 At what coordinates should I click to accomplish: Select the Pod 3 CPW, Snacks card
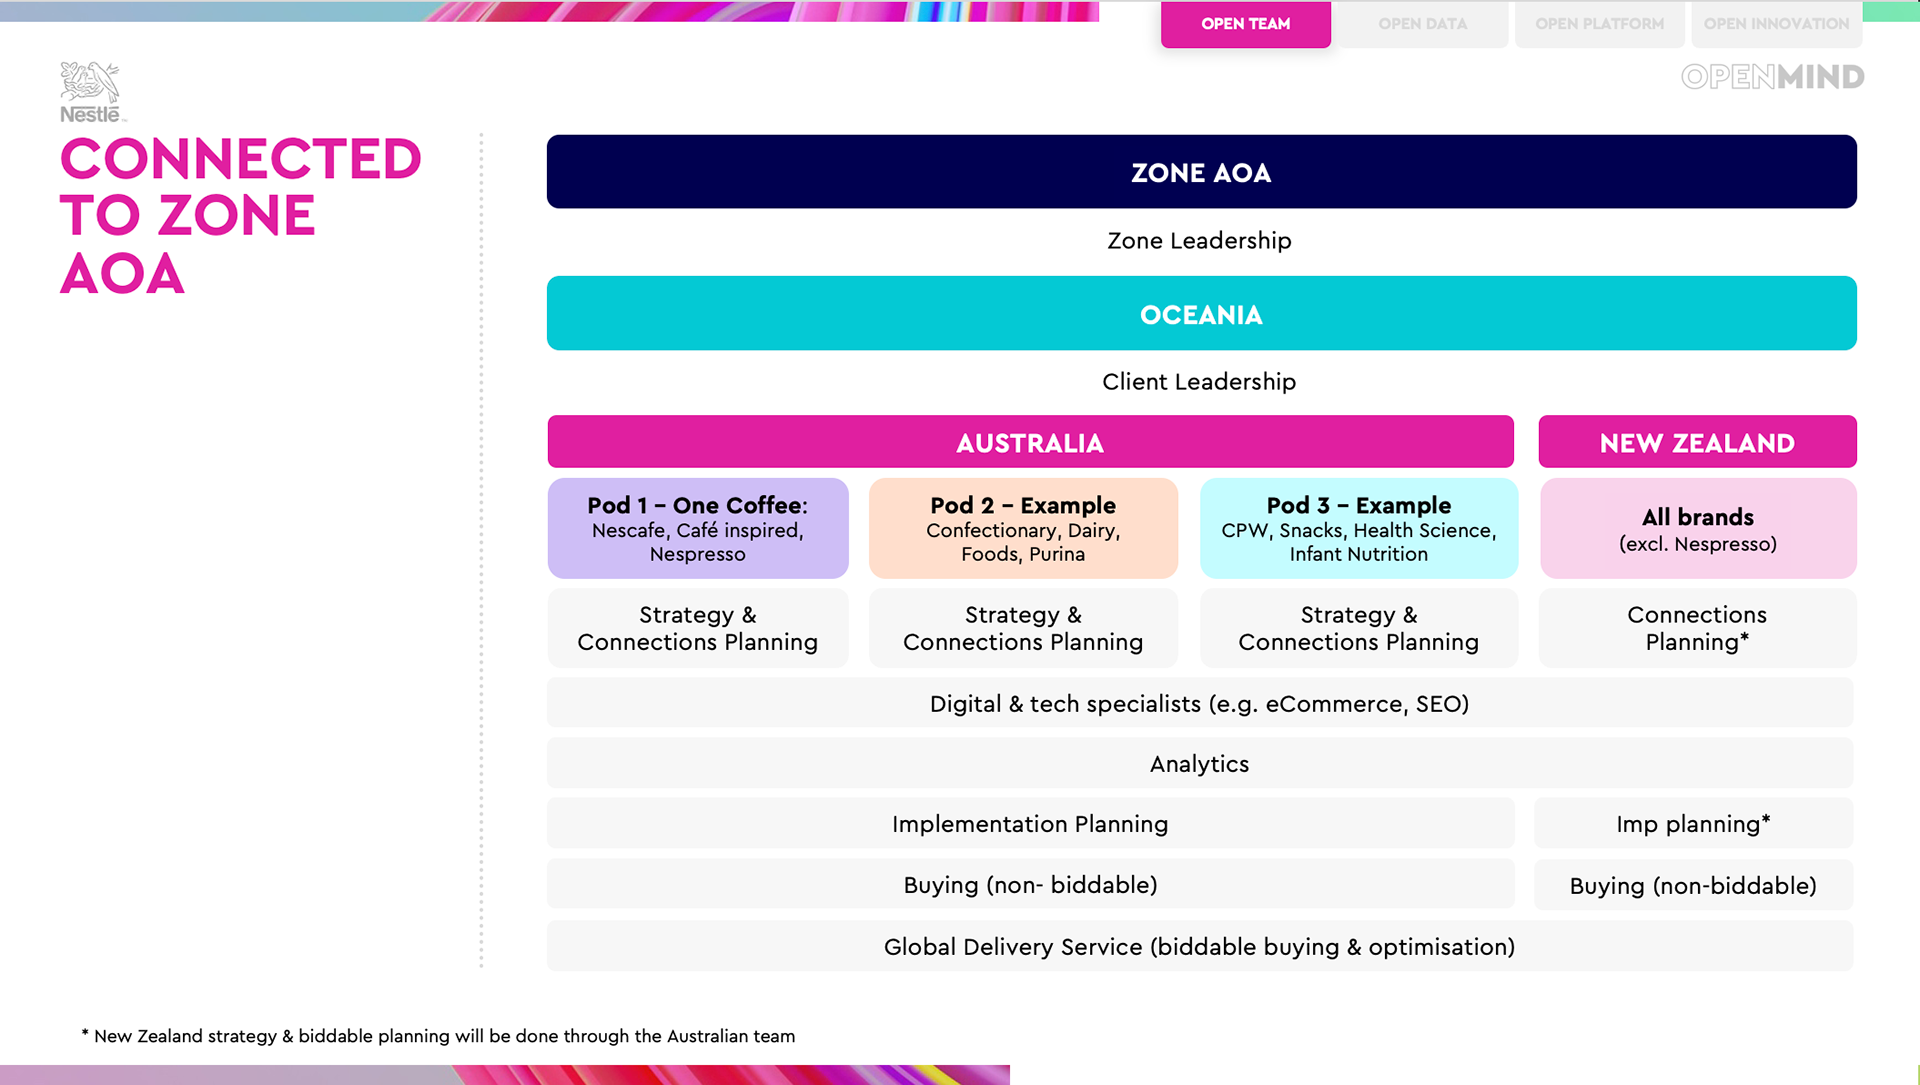(x=1358, y=528)
